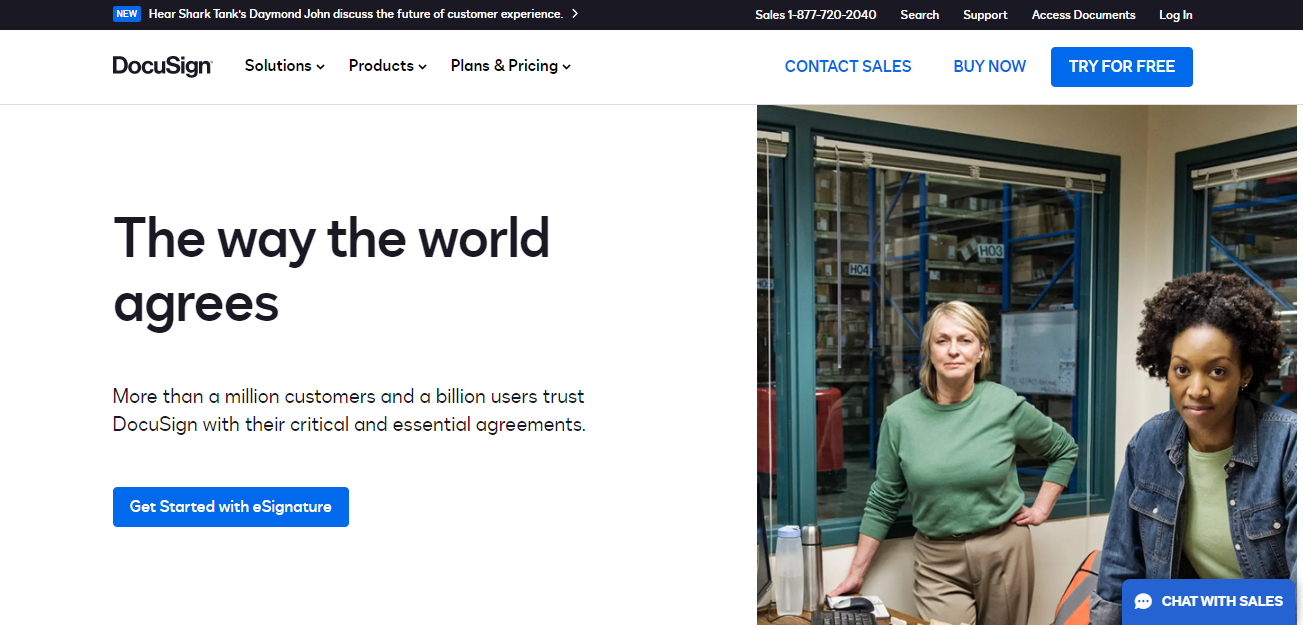Click the headline "The way the world agrees"
The height and width of the screenshot is (625, 1303).
(x=331, y=269)
